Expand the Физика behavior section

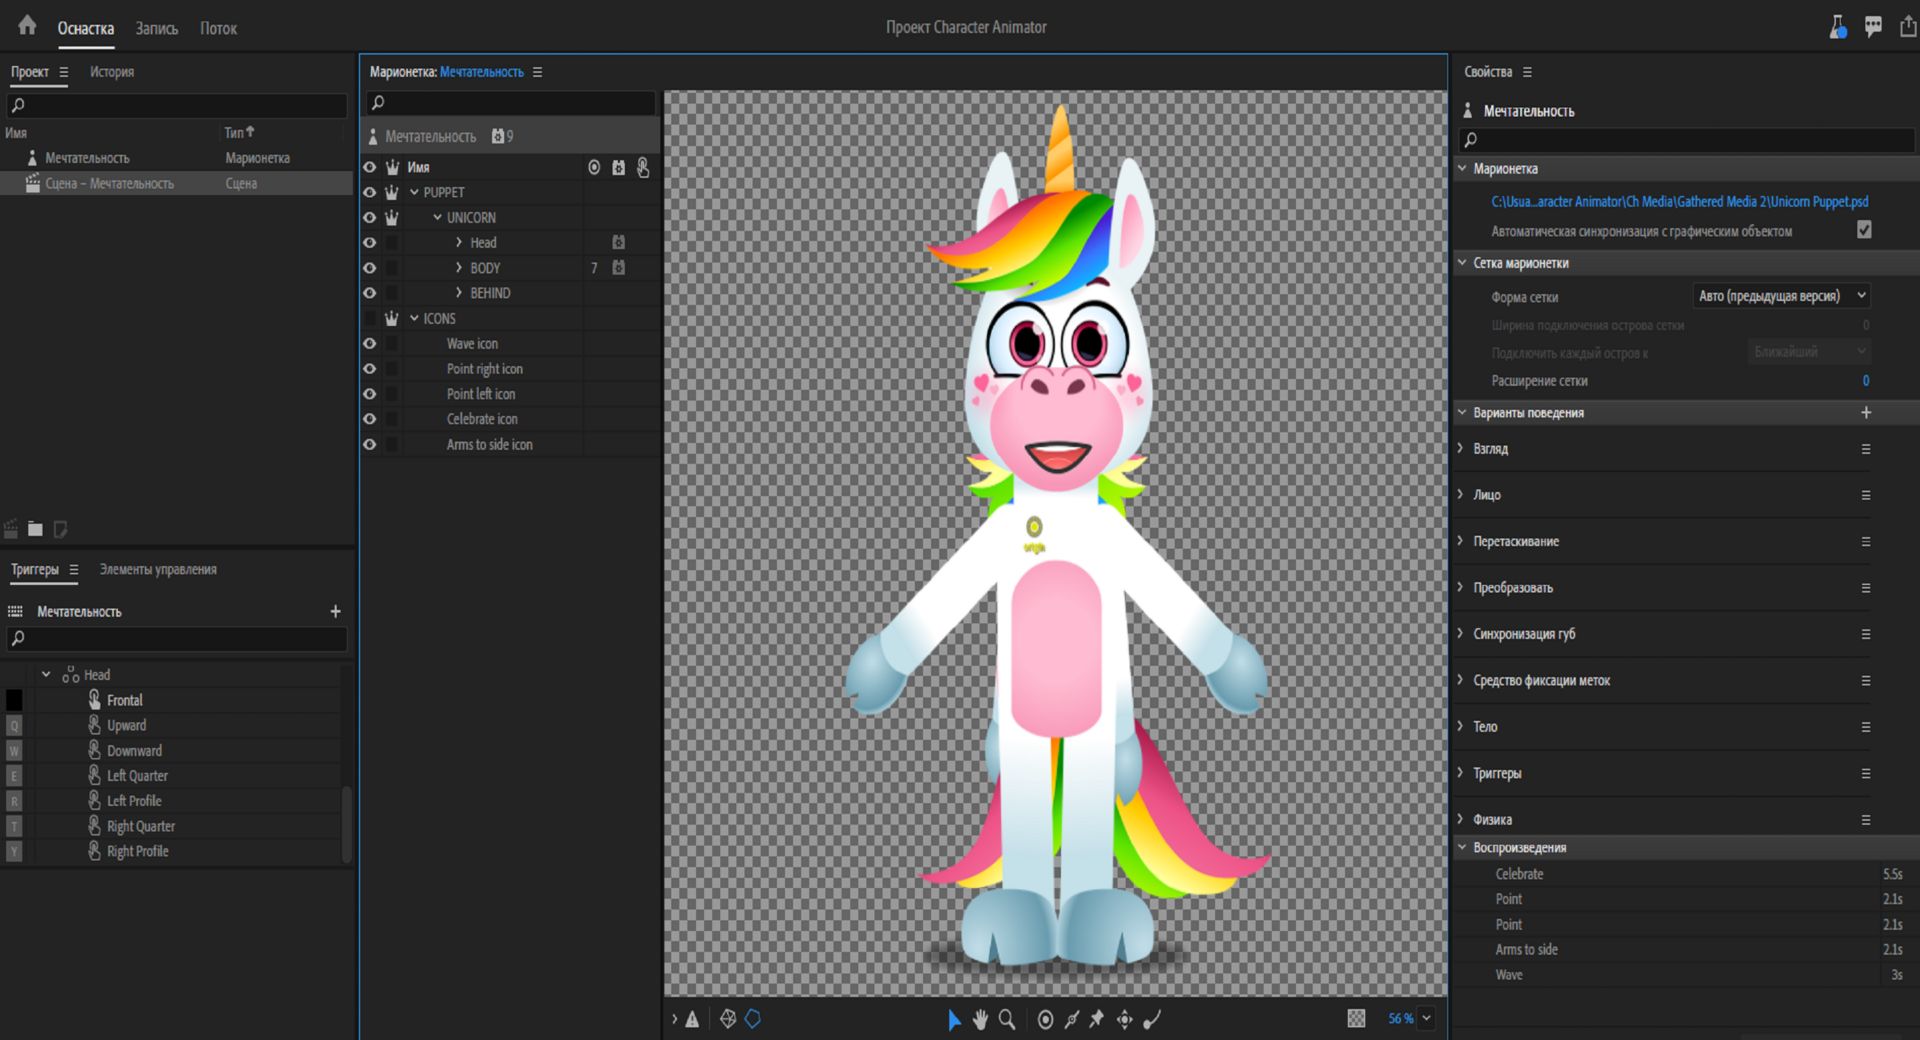point(1461,819)
